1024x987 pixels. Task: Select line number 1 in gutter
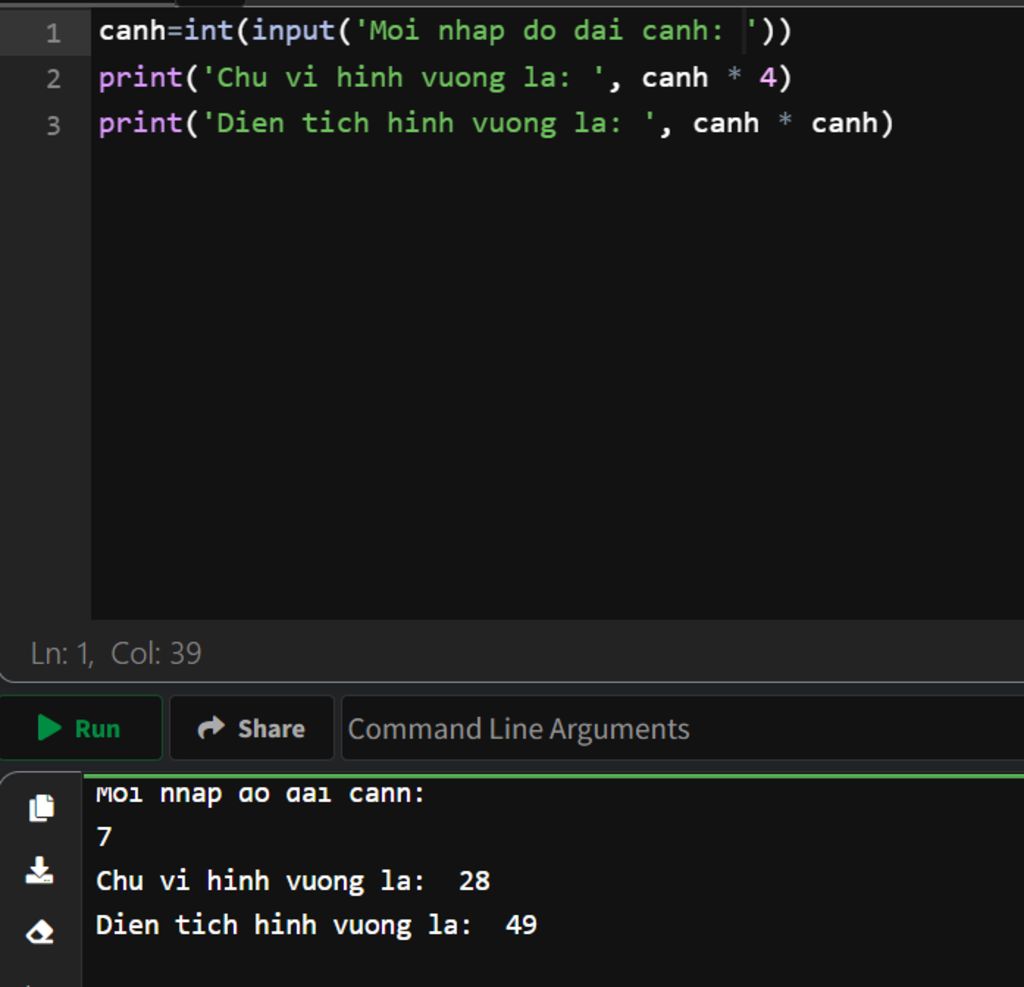53,33
